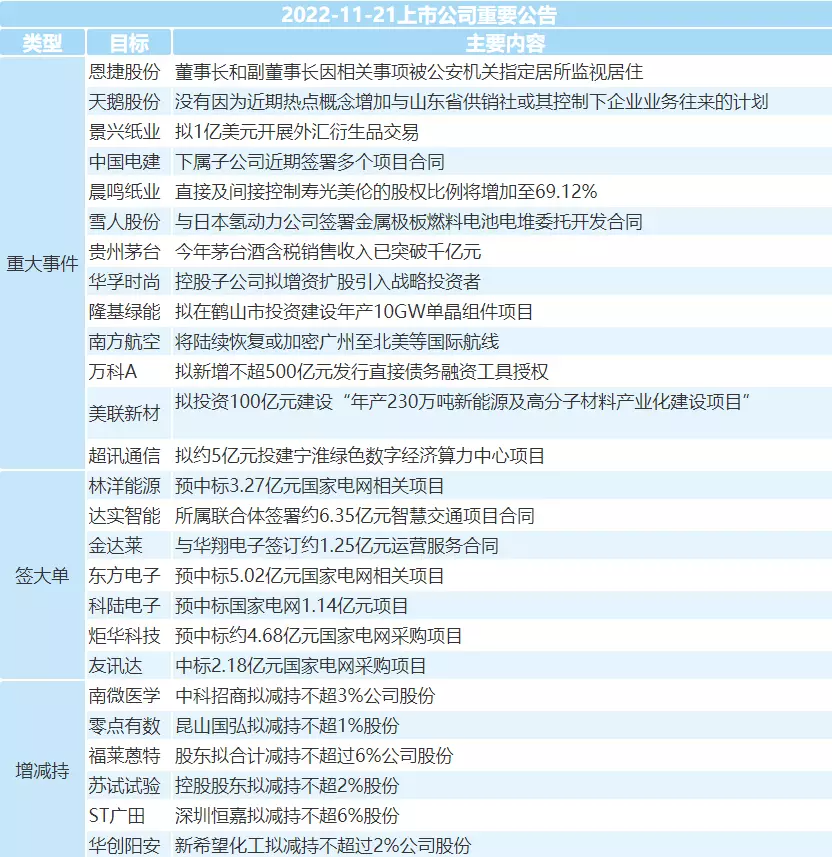Click the text 新希望化工拟减持不超过2%公司股份
Image resolution: width=832 pixels, height=857 pixels.
tap(323, 846)
